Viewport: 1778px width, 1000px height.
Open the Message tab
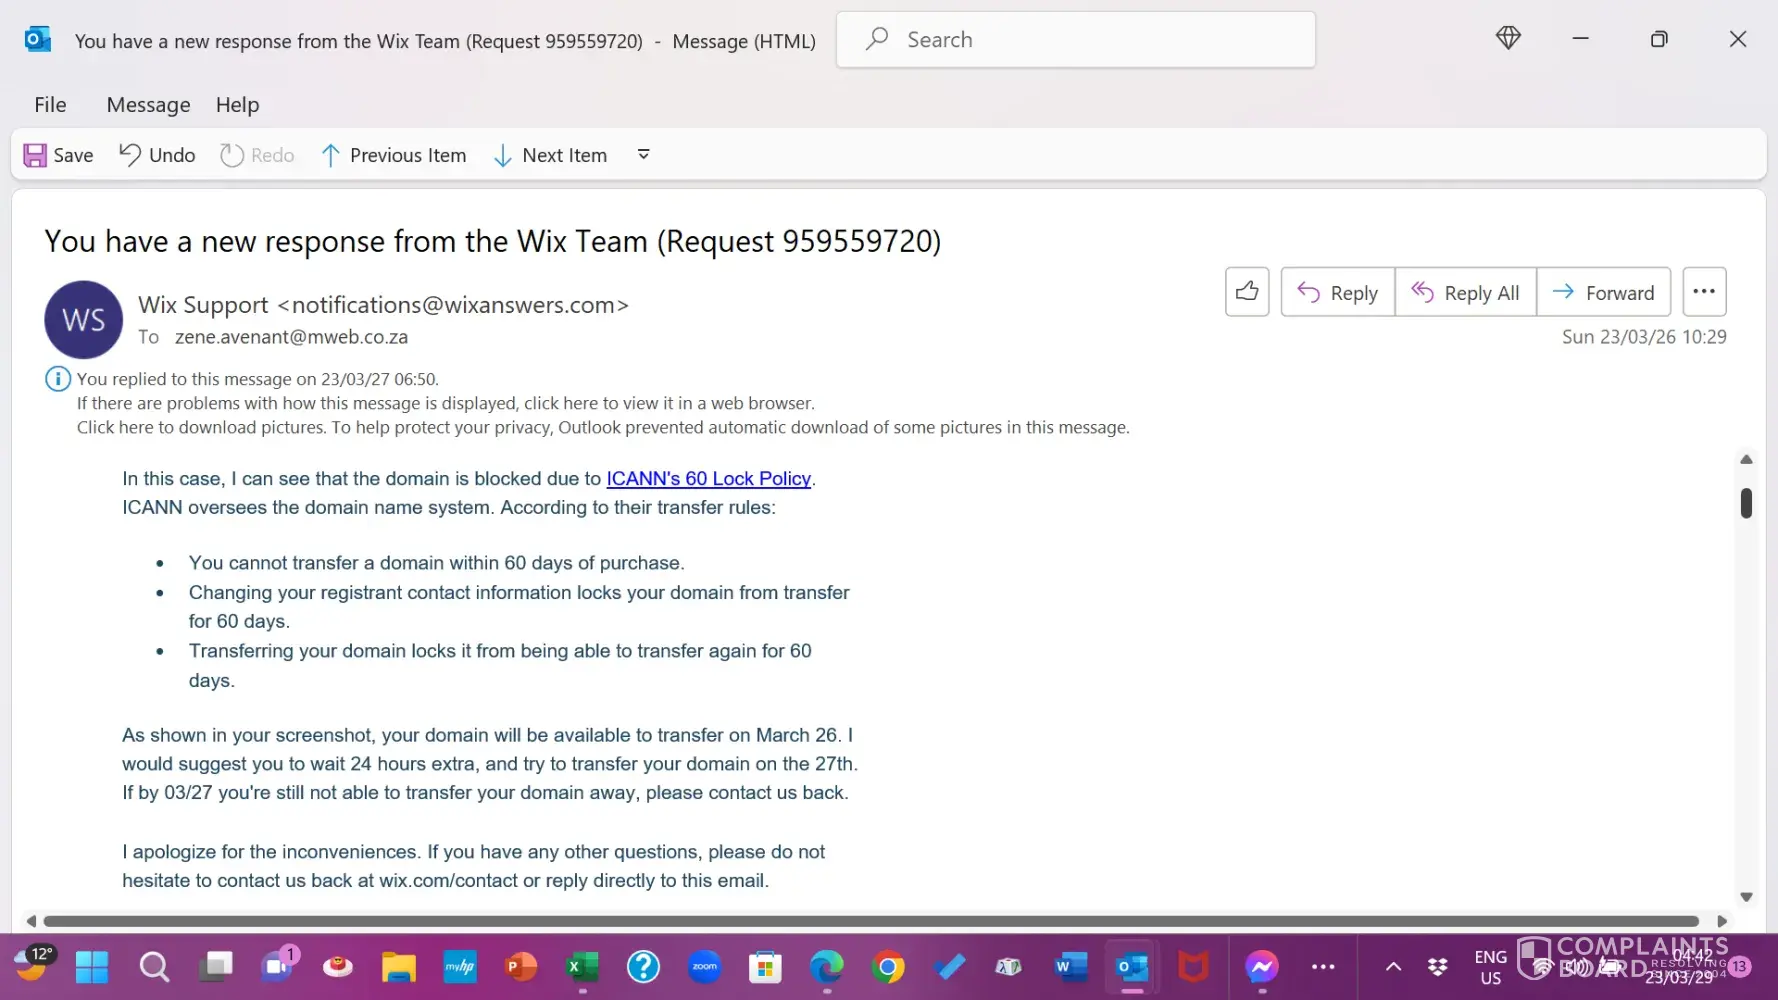[148, 105]
